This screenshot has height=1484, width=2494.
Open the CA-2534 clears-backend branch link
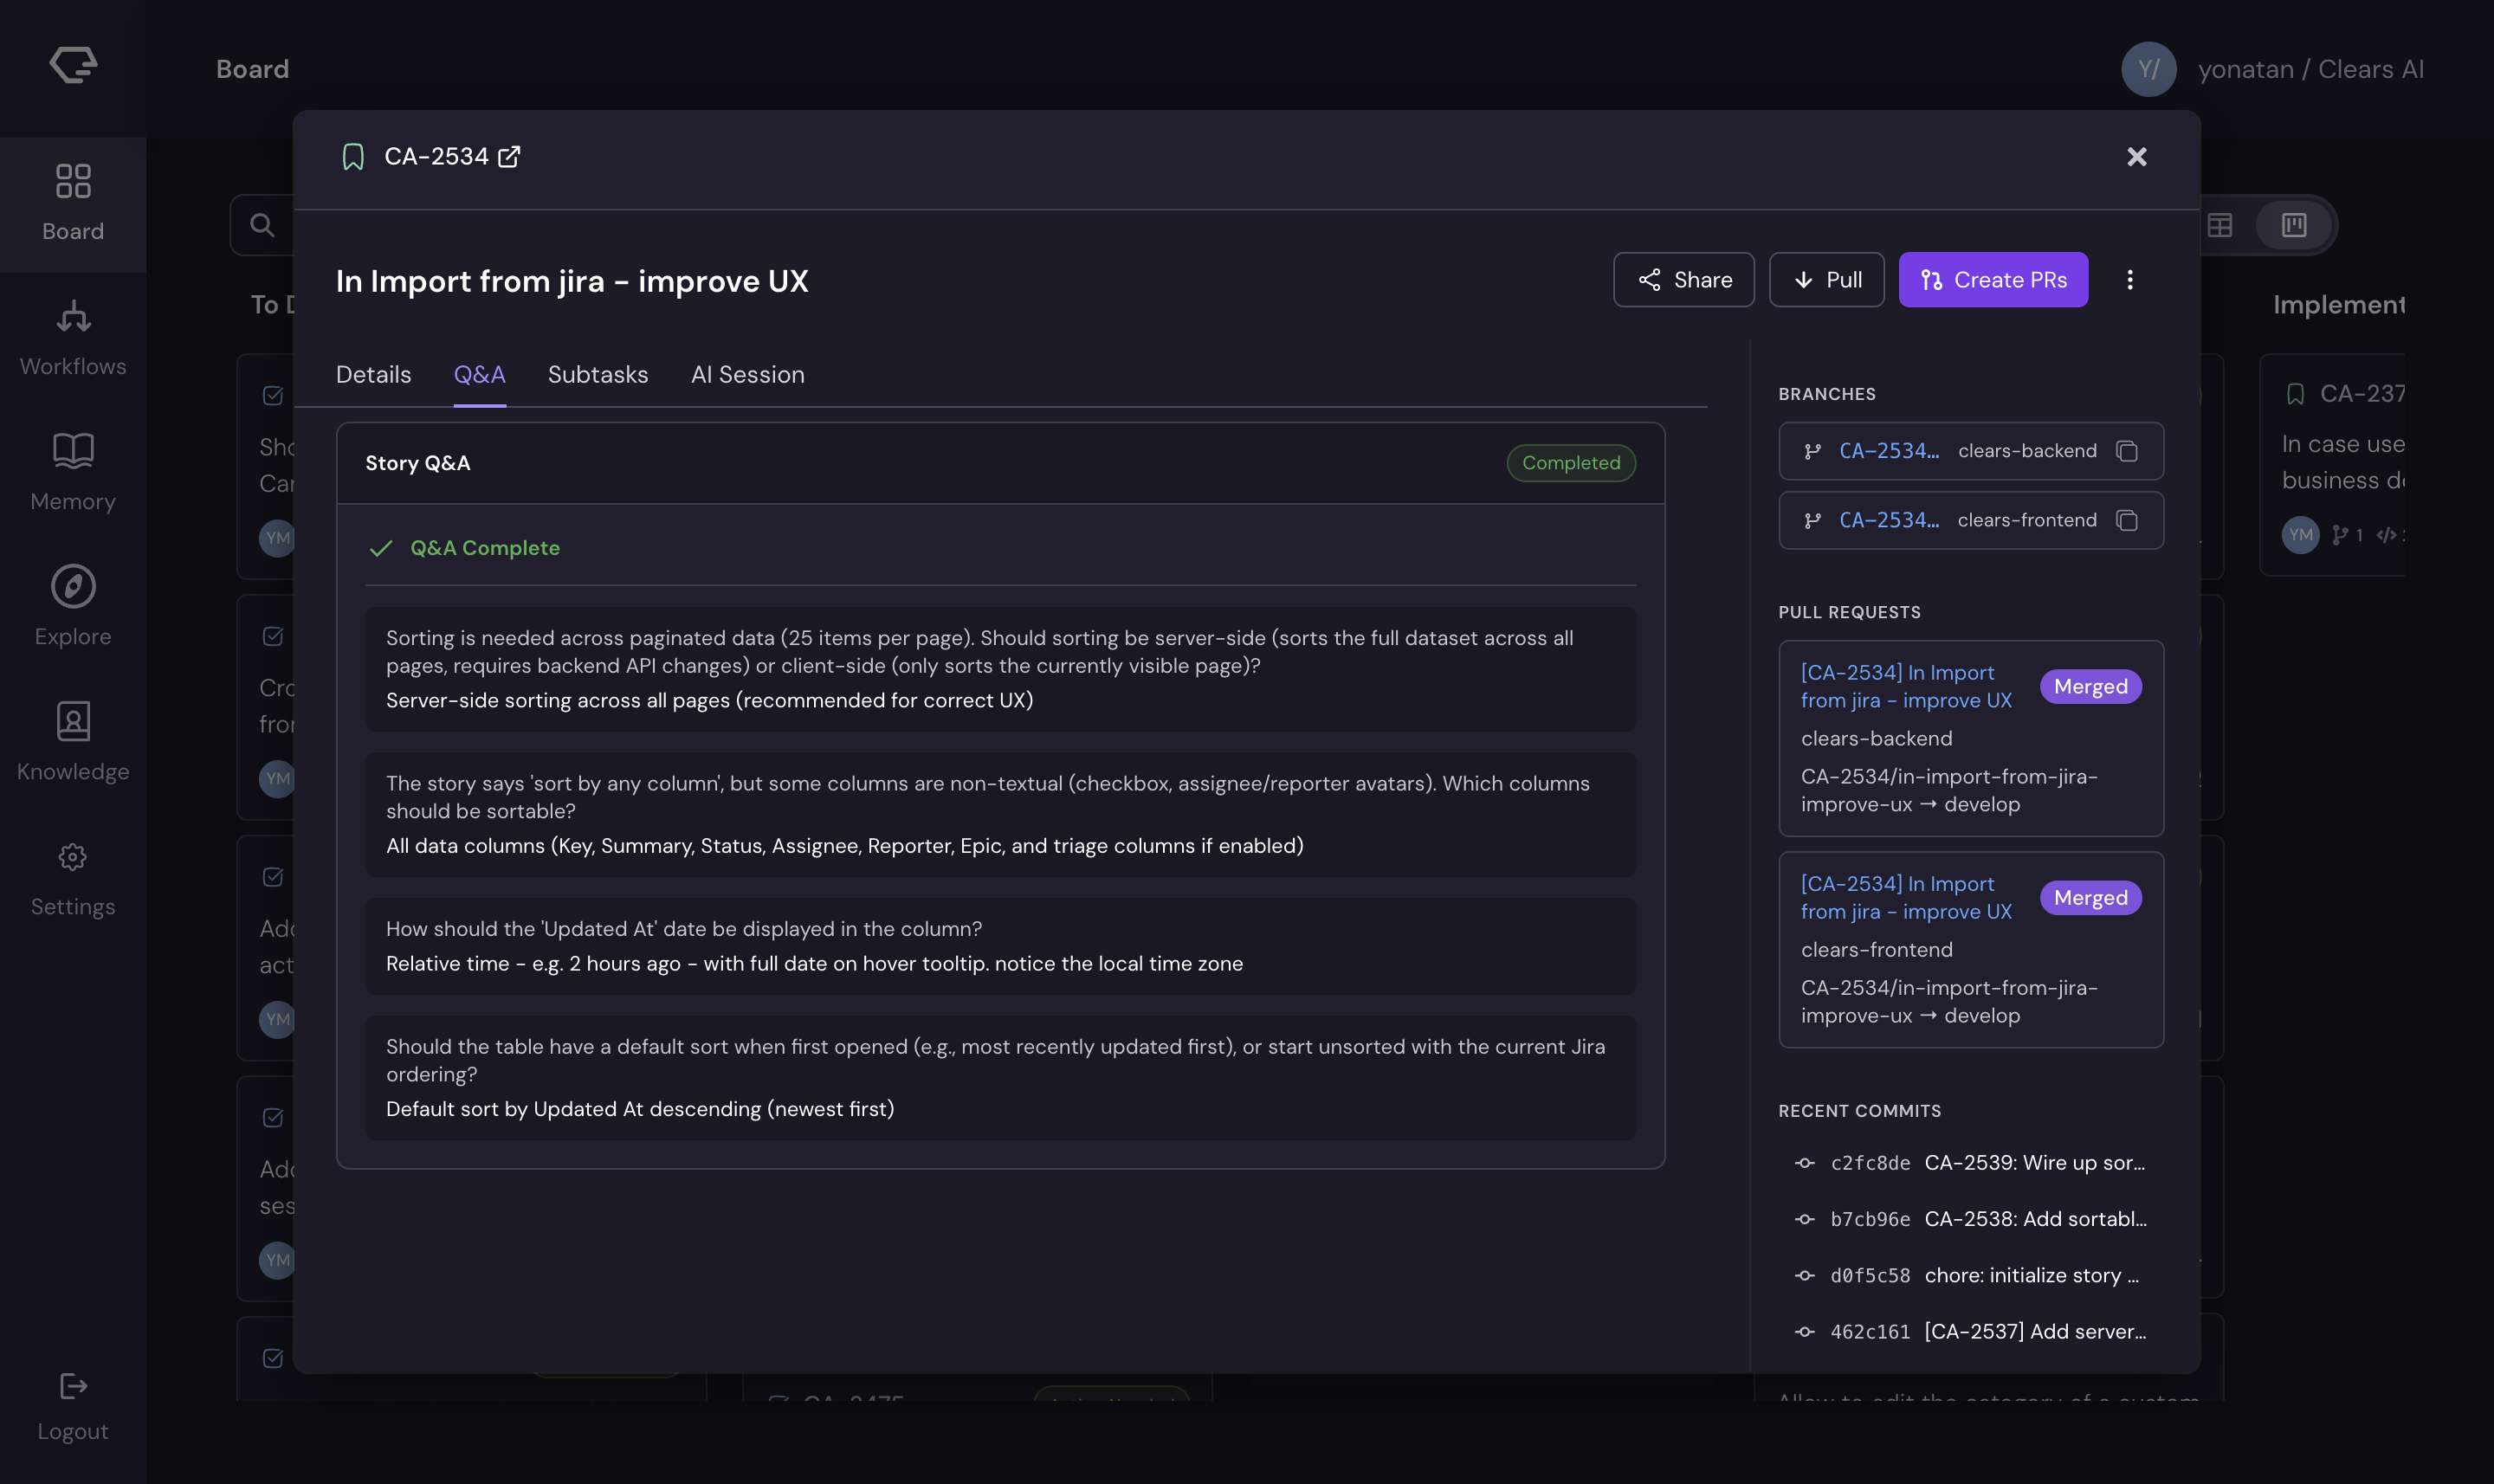click(x=1889, y=451)
